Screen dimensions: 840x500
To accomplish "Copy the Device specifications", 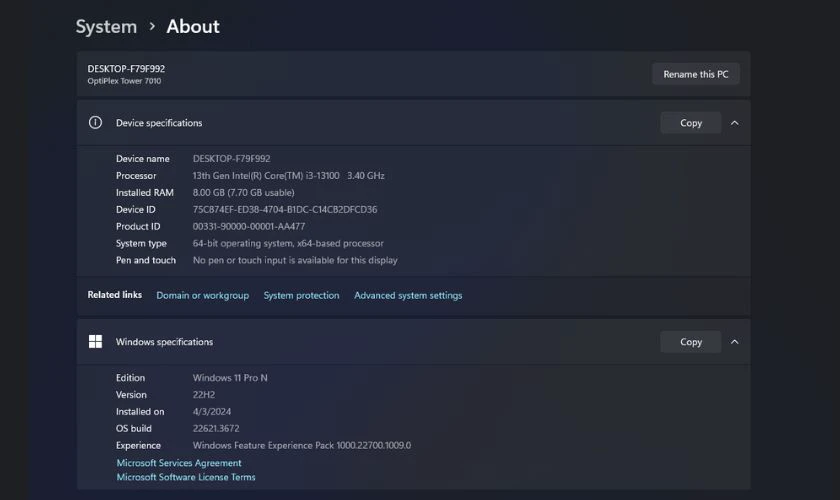I will tap(691, 123).
